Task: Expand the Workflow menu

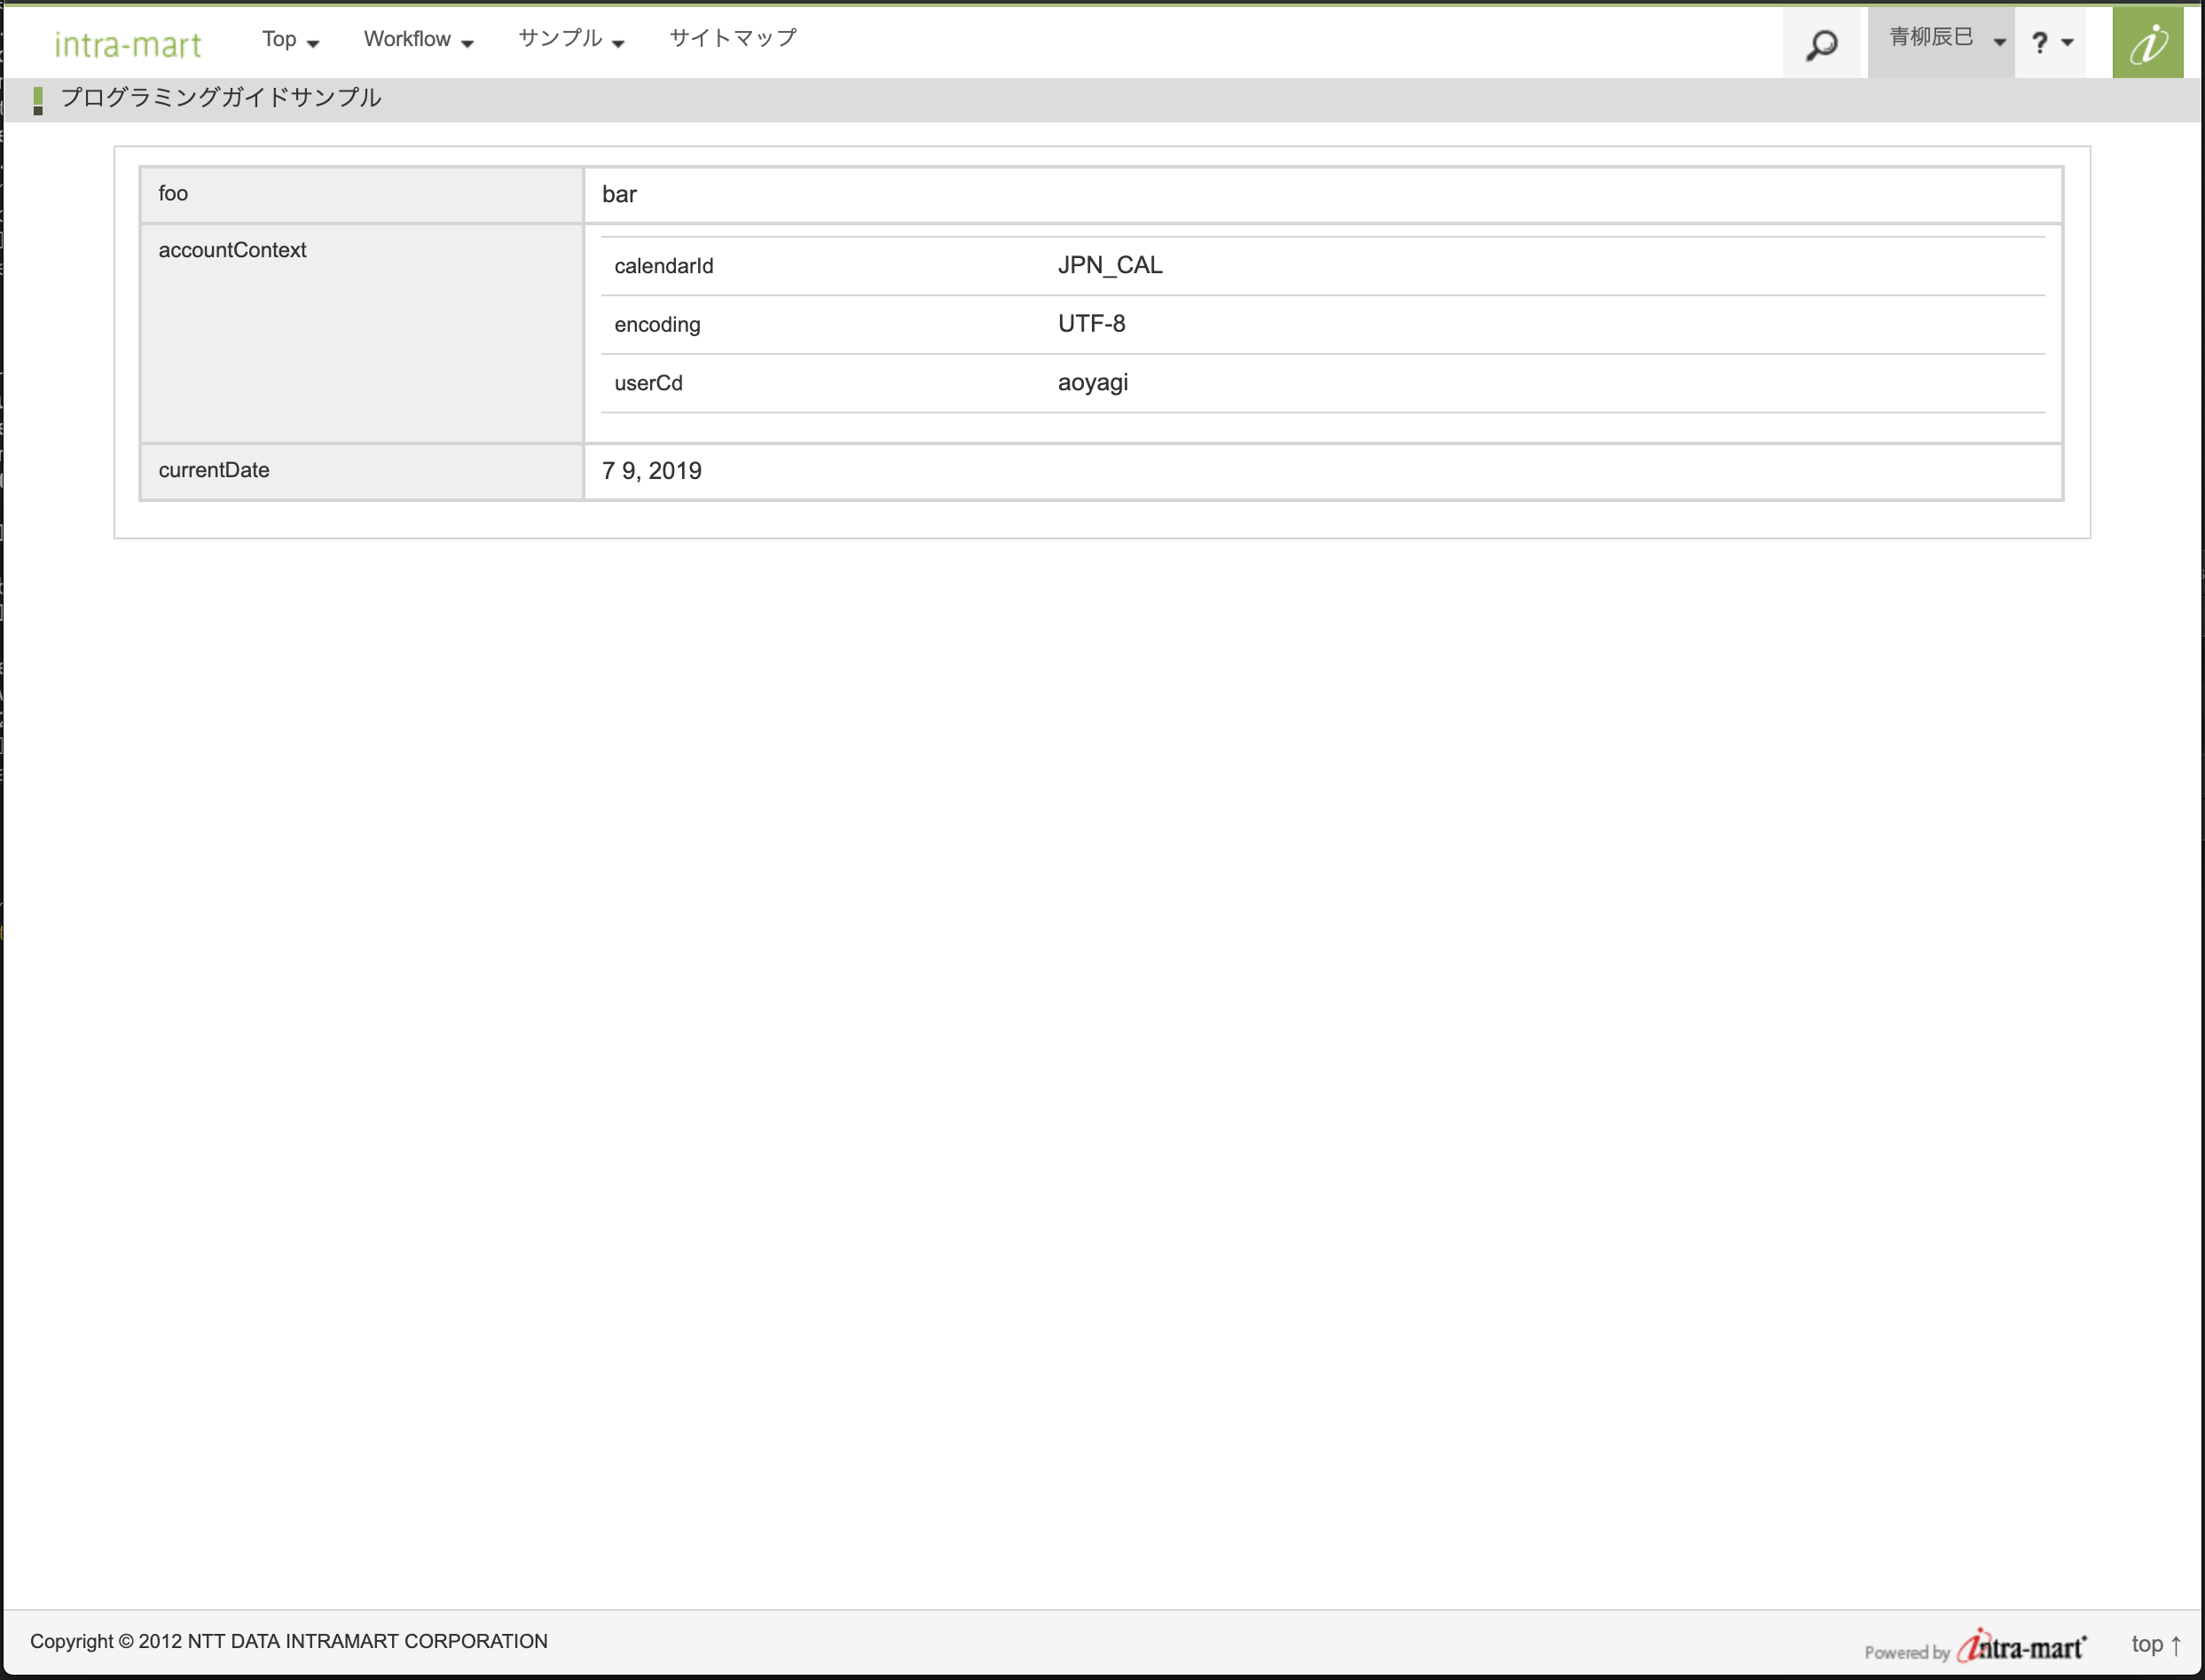Action: (418, 40)
